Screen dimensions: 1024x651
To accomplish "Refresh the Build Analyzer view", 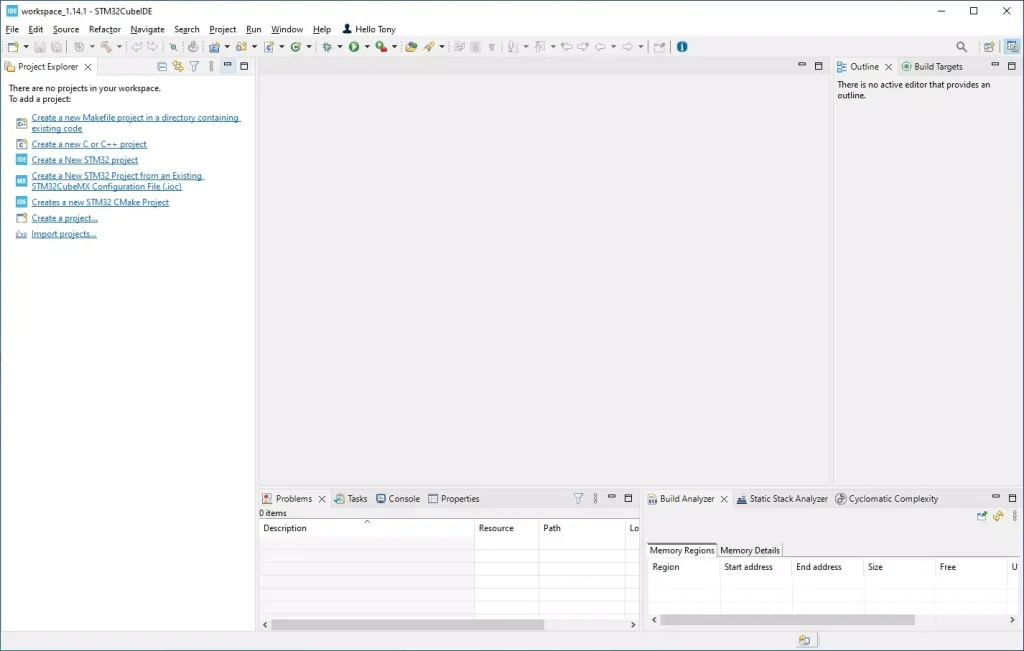I will [998, 516].
